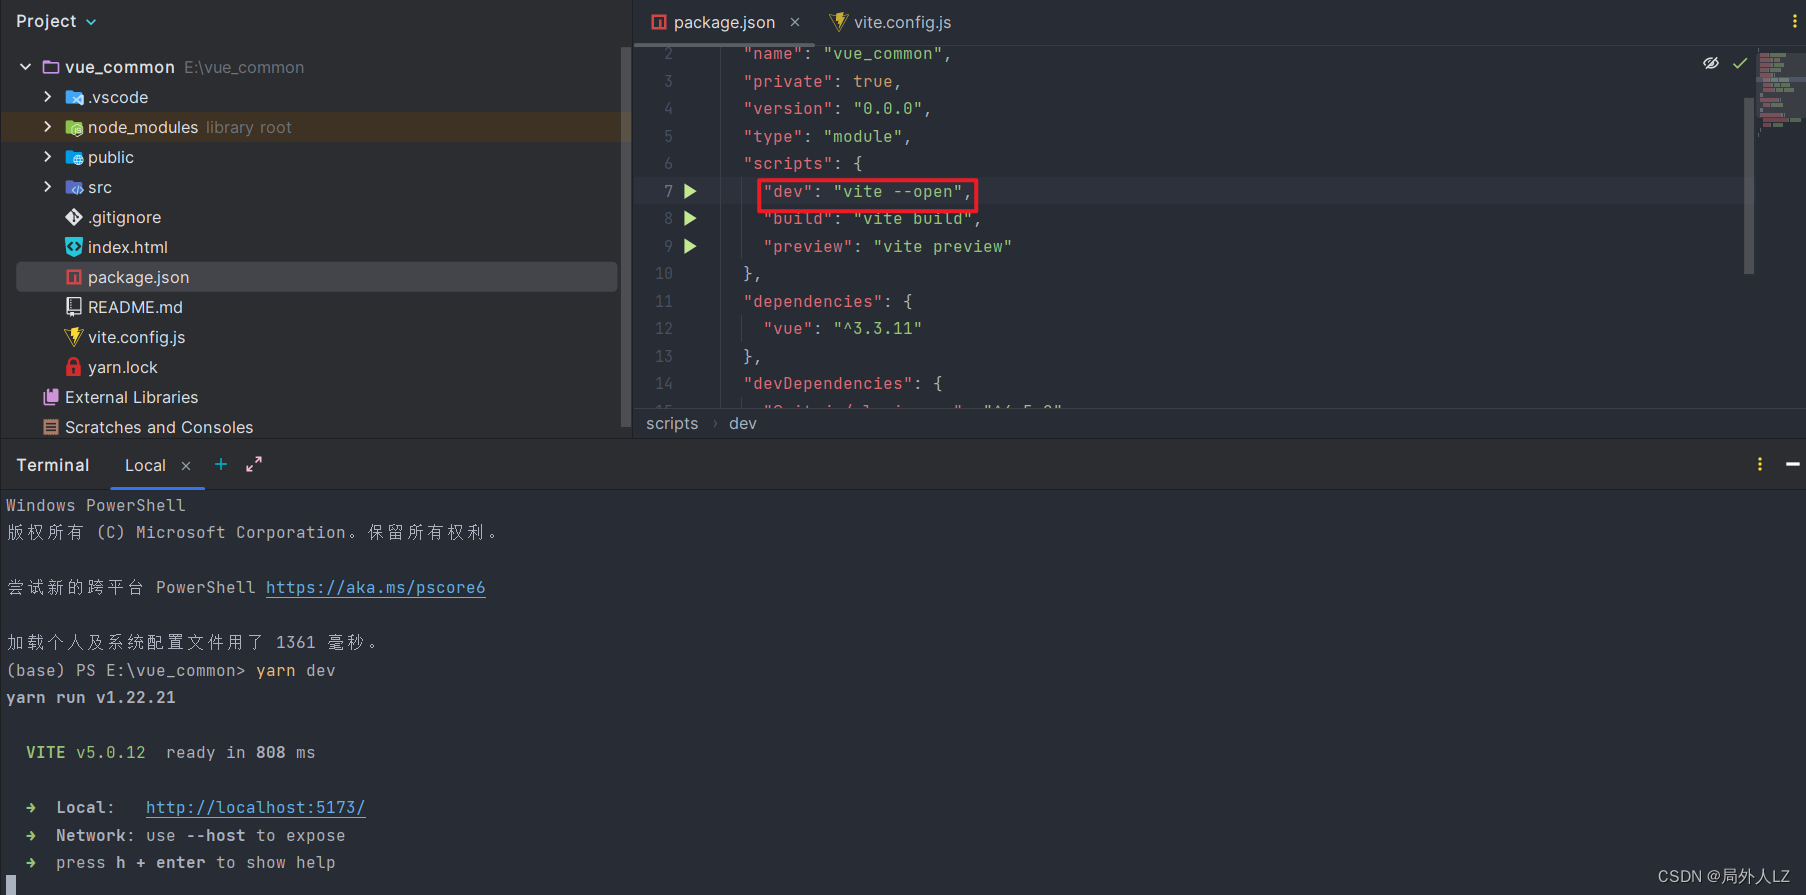Switch to the vite.config.js editor tab
This screenshot has width=1806, height=895.
coord(890,22)
